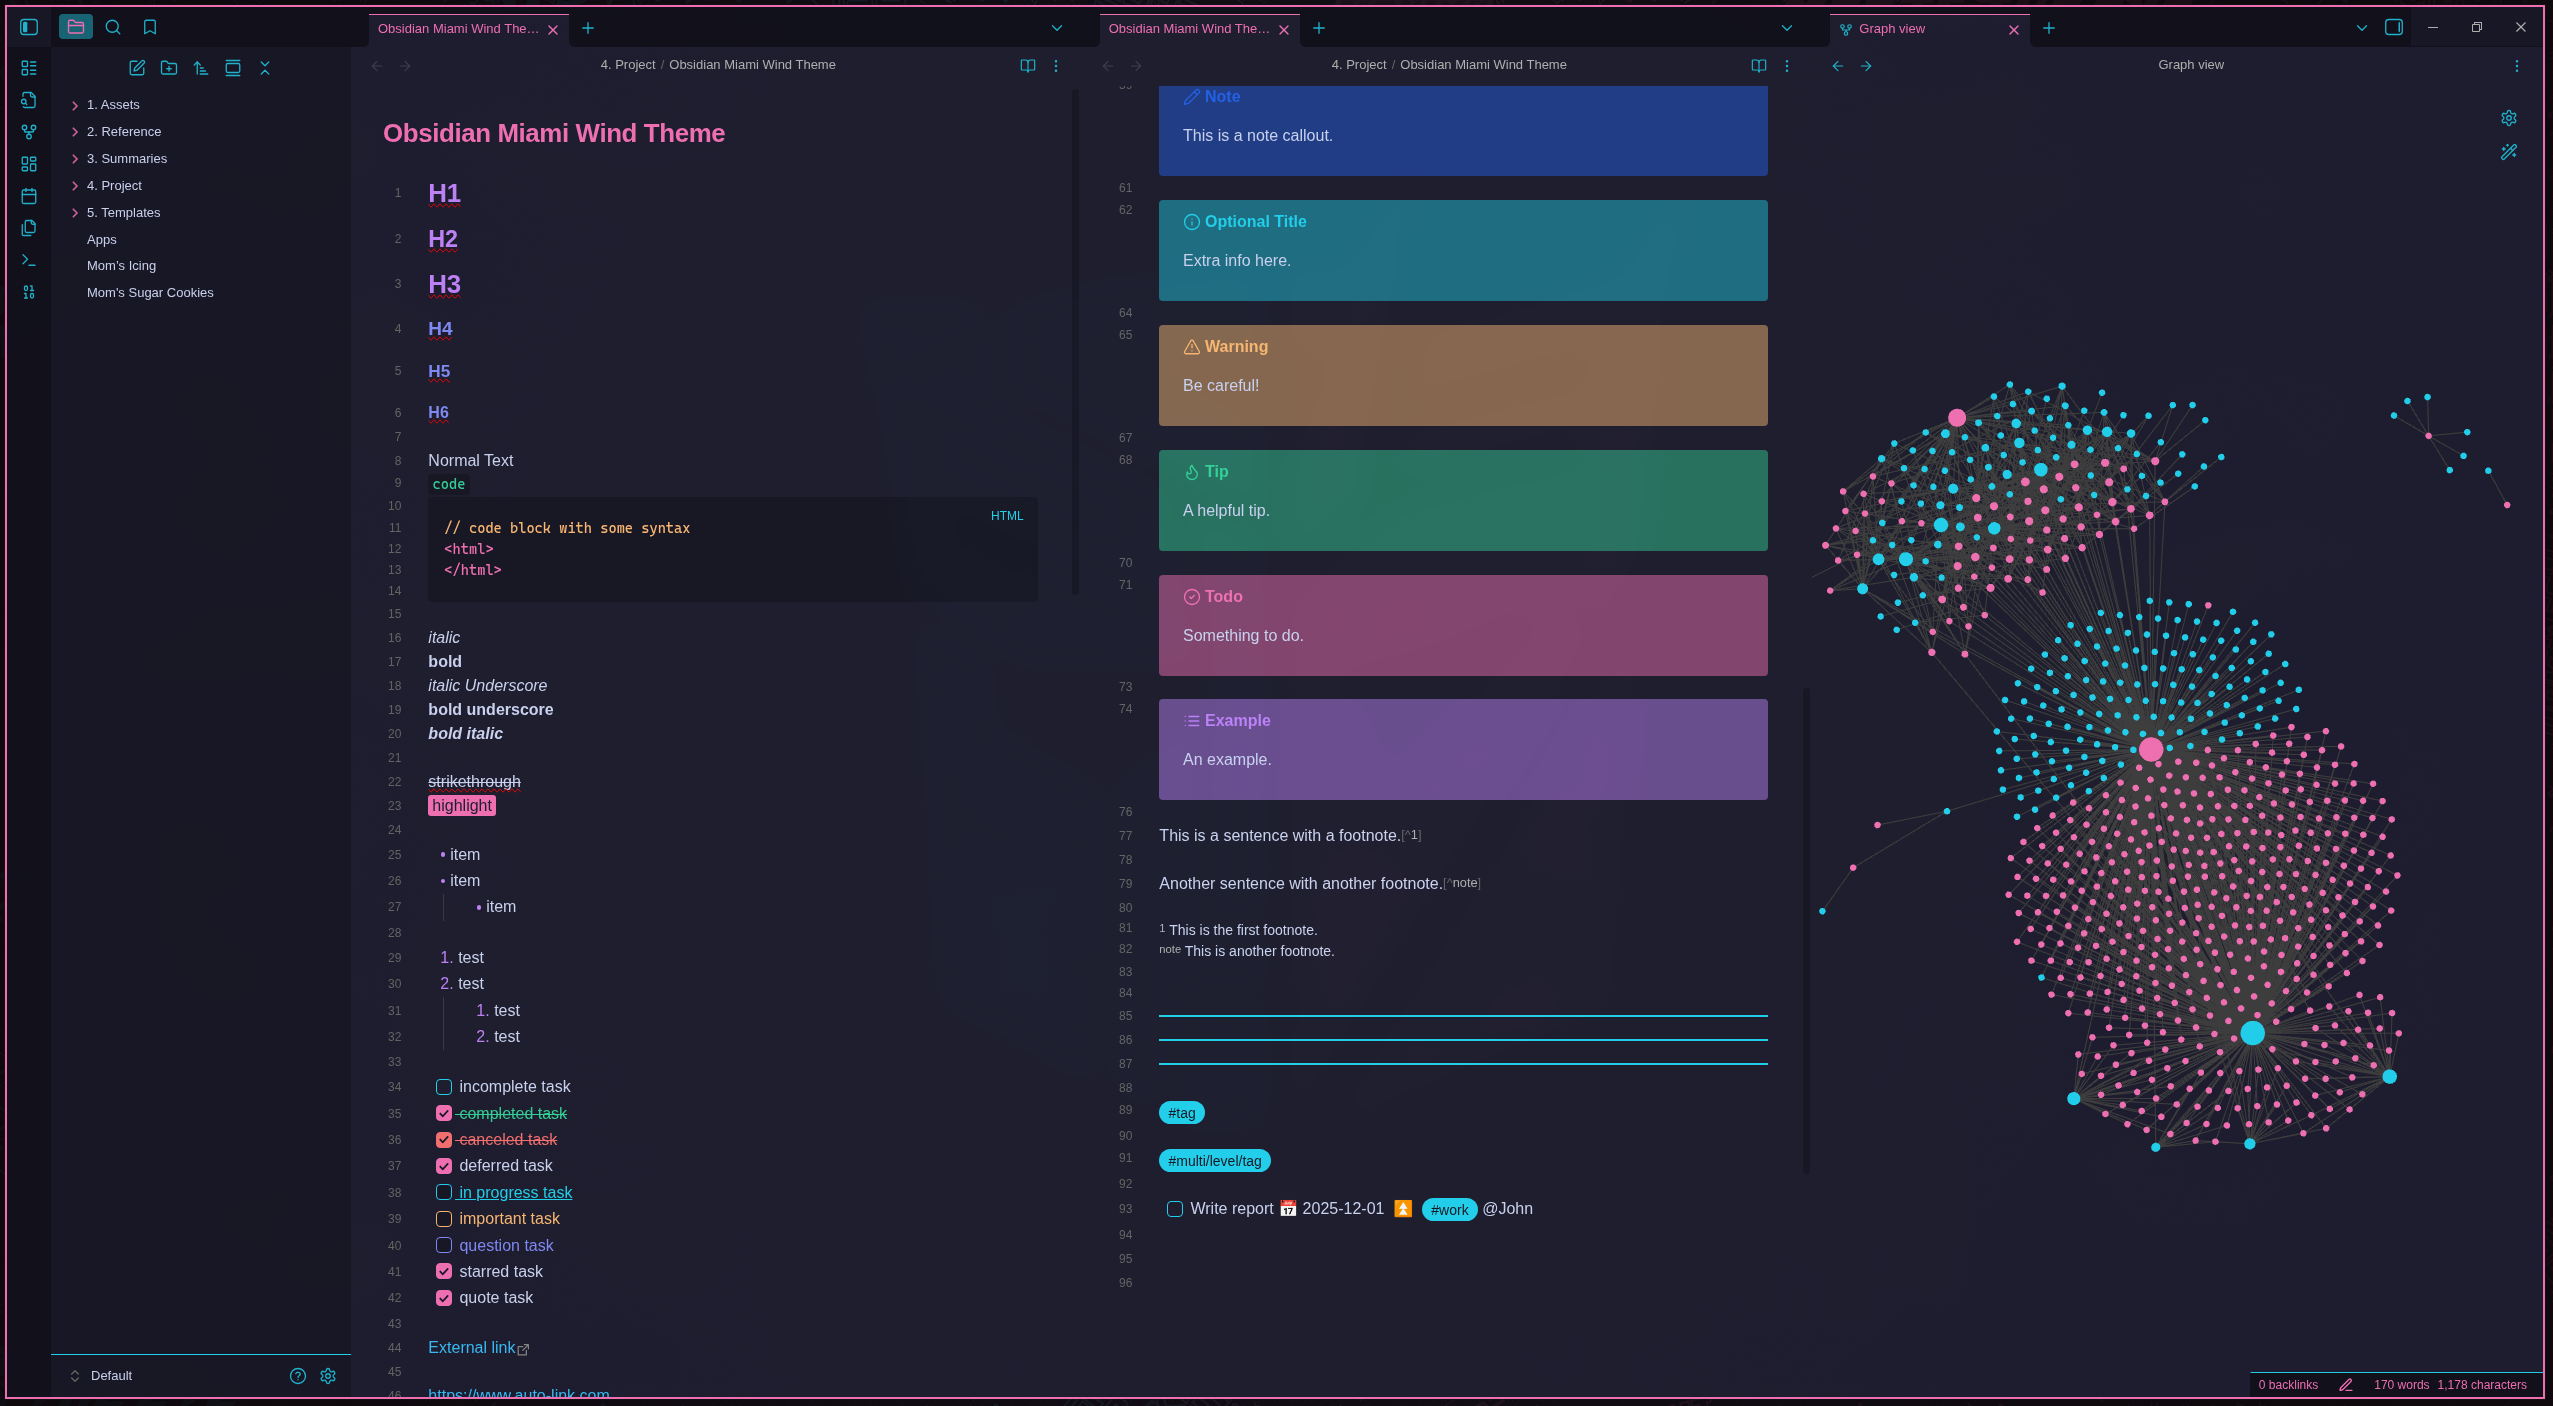Screen dimensions: 2553x1406
Task: Open the Mom's Sugar Cookies note
Action: [x=150, y=293]
